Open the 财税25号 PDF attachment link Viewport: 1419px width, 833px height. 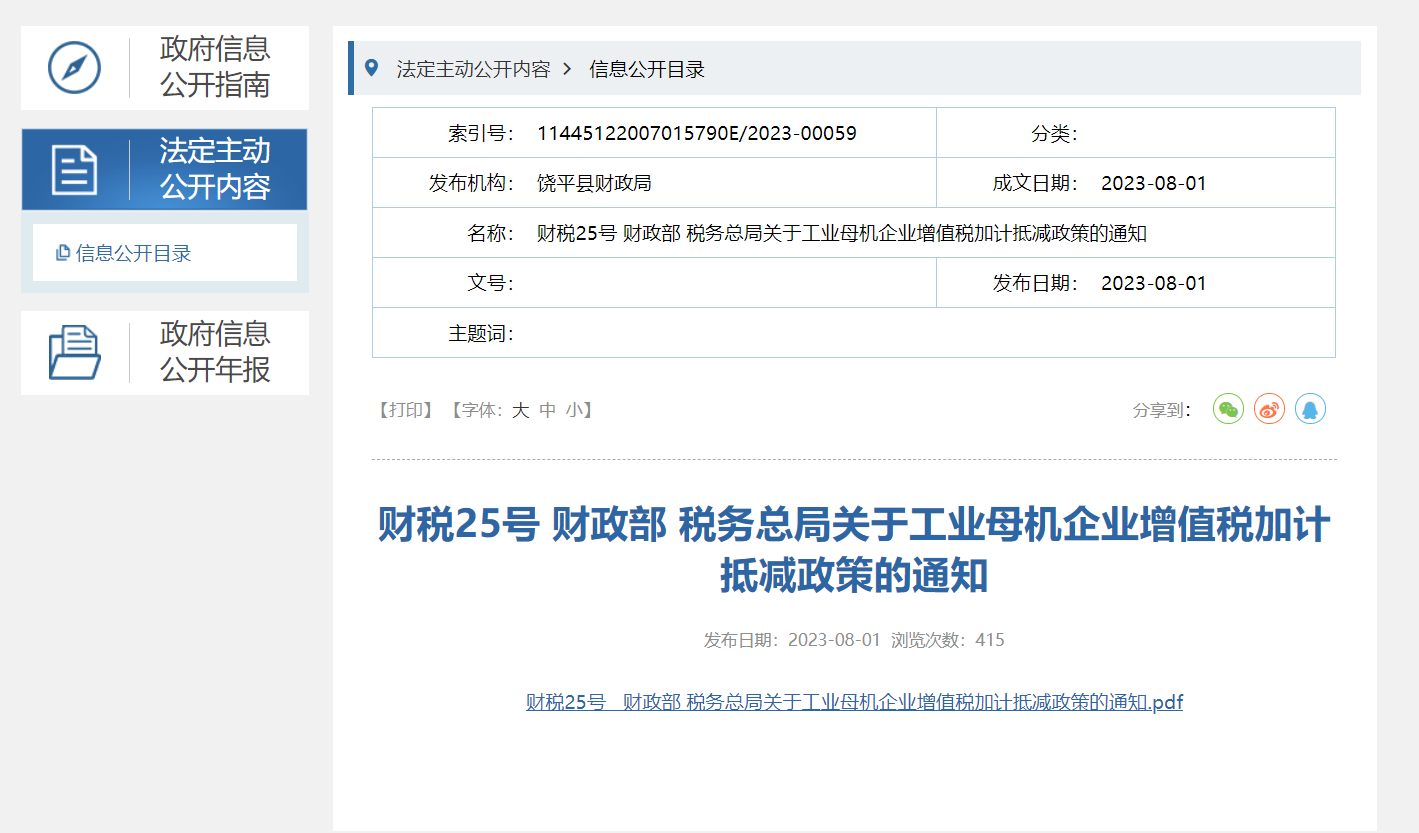854,702
